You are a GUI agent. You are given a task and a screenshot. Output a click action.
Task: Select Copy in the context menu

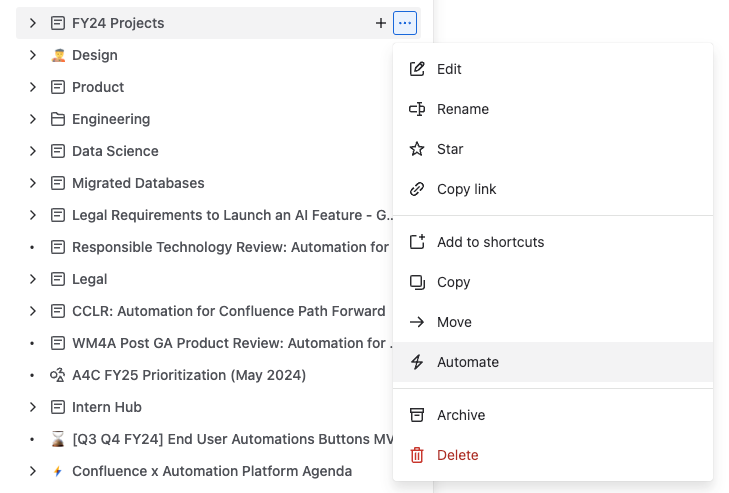[x=453, y=282]
